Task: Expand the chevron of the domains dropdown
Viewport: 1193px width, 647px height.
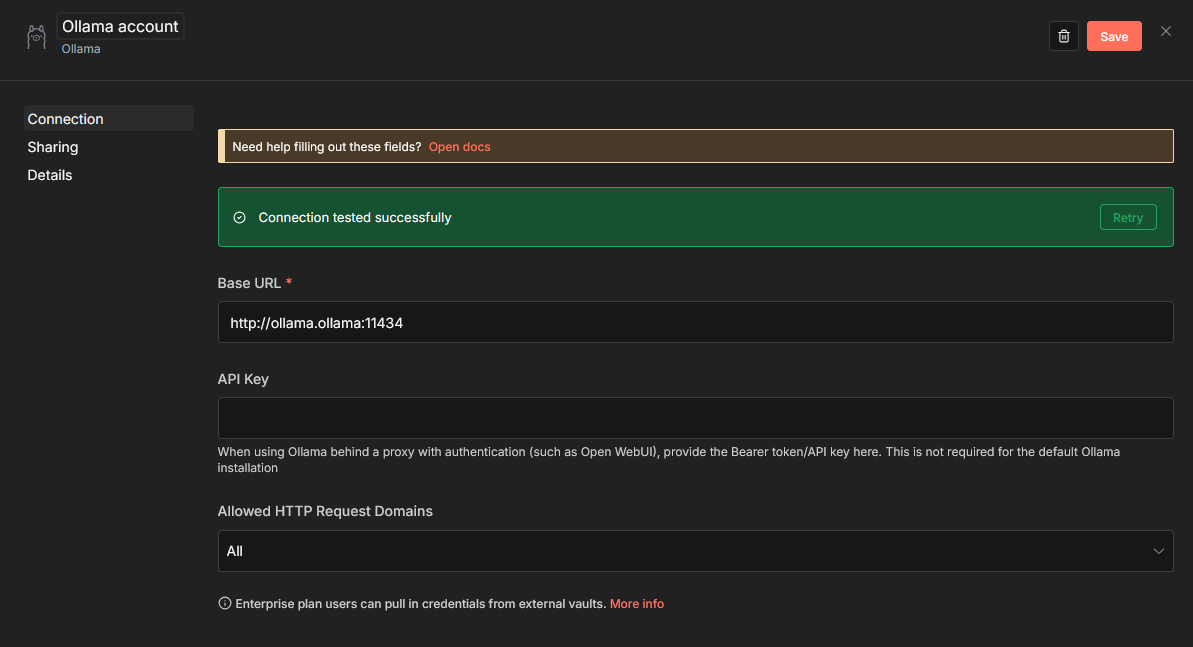Action: coord(1159,551)
